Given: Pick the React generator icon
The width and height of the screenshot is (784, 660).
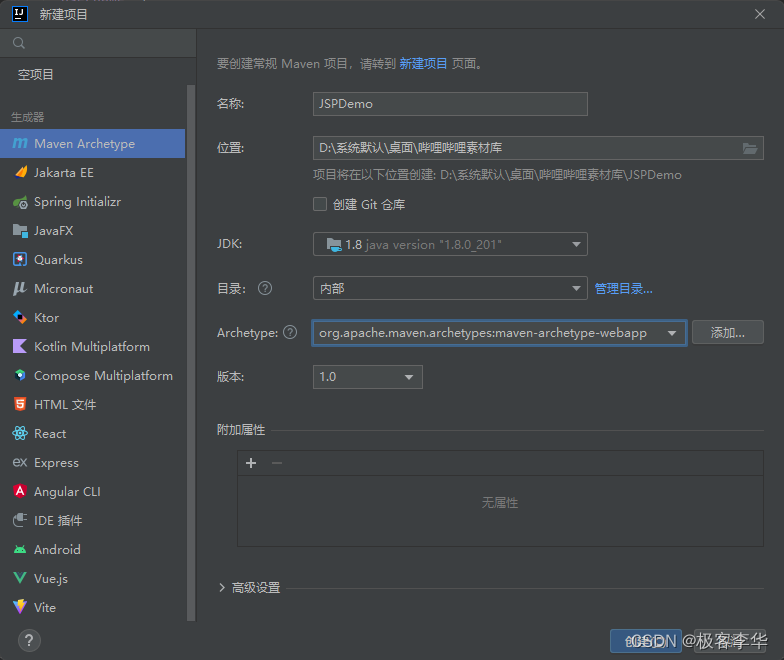Looking at the screenshot, I should [x=20, y=434].
